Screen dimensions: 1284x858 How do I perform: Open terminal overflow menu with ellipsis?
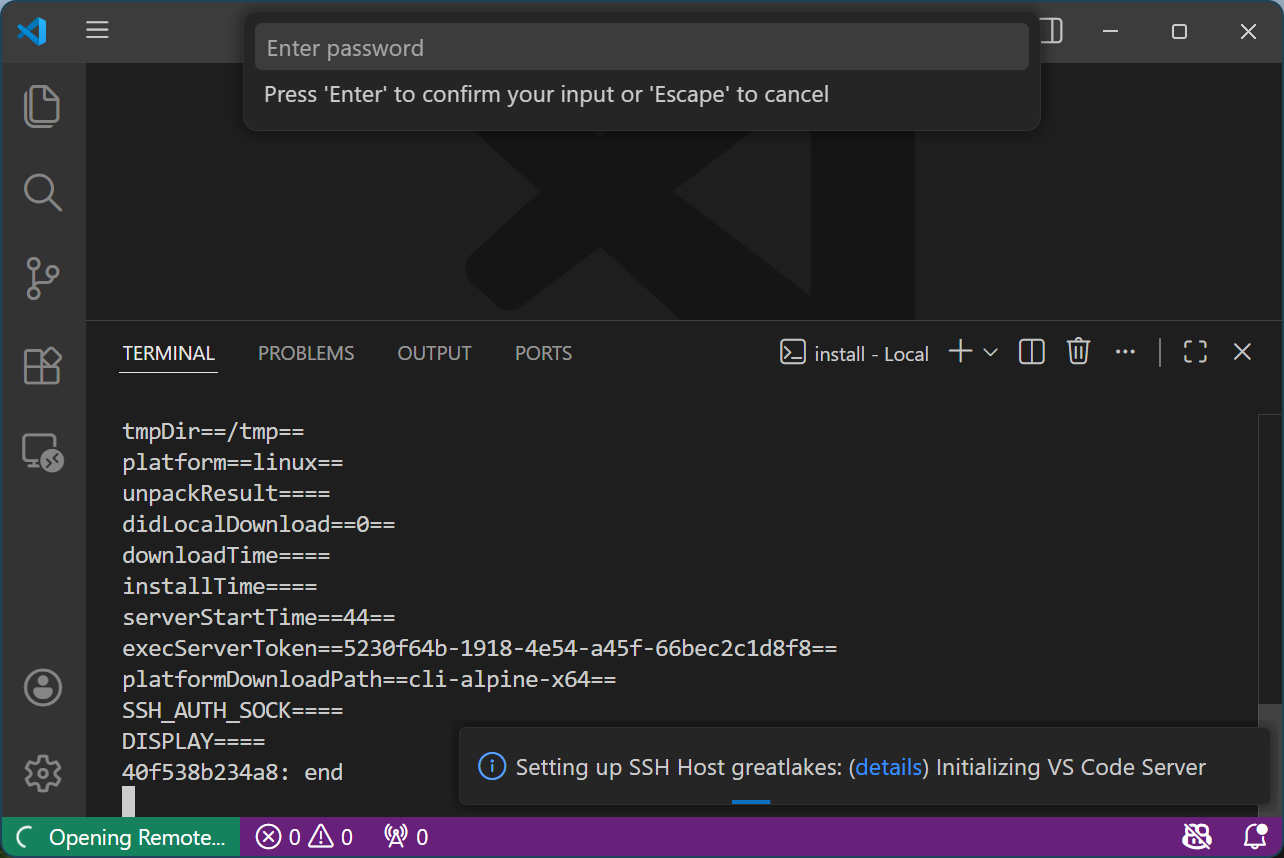point(1125,351)
